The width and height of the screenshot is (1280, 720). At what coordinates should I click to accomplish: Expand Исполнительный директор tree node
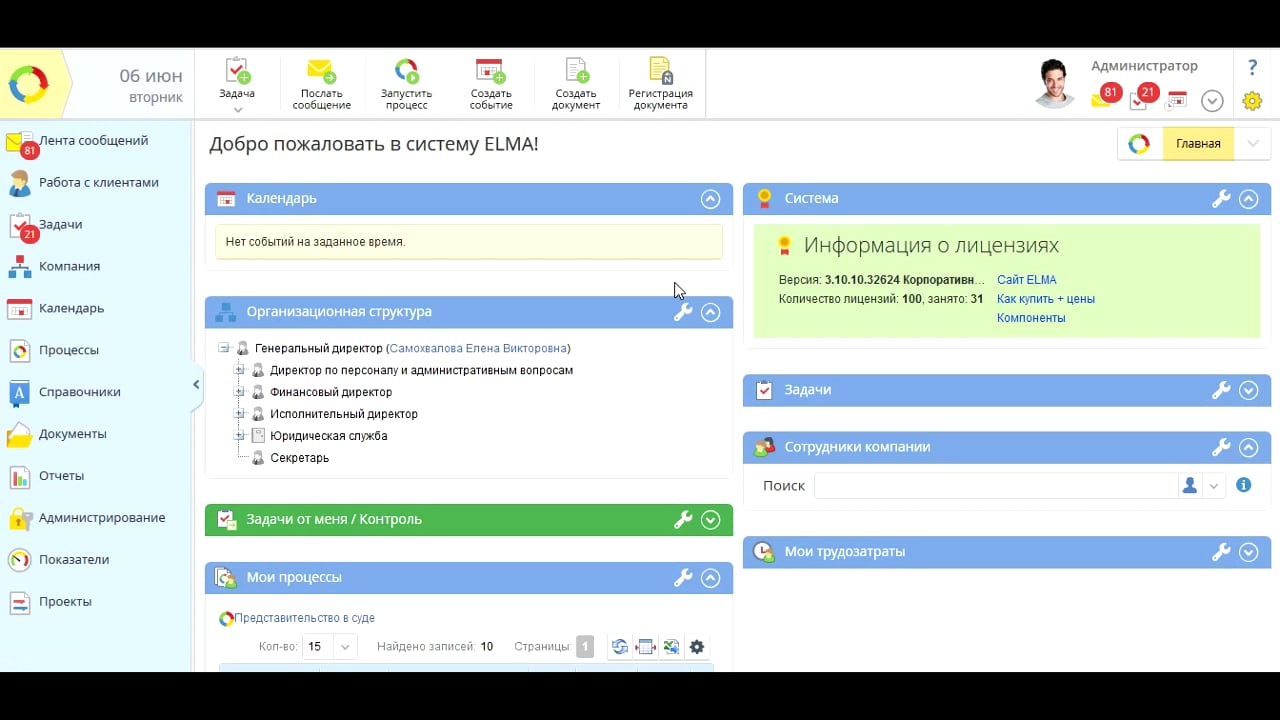tap(239, 414)
